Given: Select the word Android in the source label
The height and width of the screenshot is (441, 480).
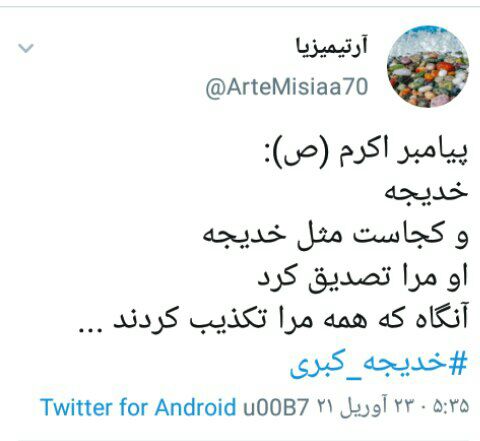Looking at the screenshot, I should pos(195,407).
